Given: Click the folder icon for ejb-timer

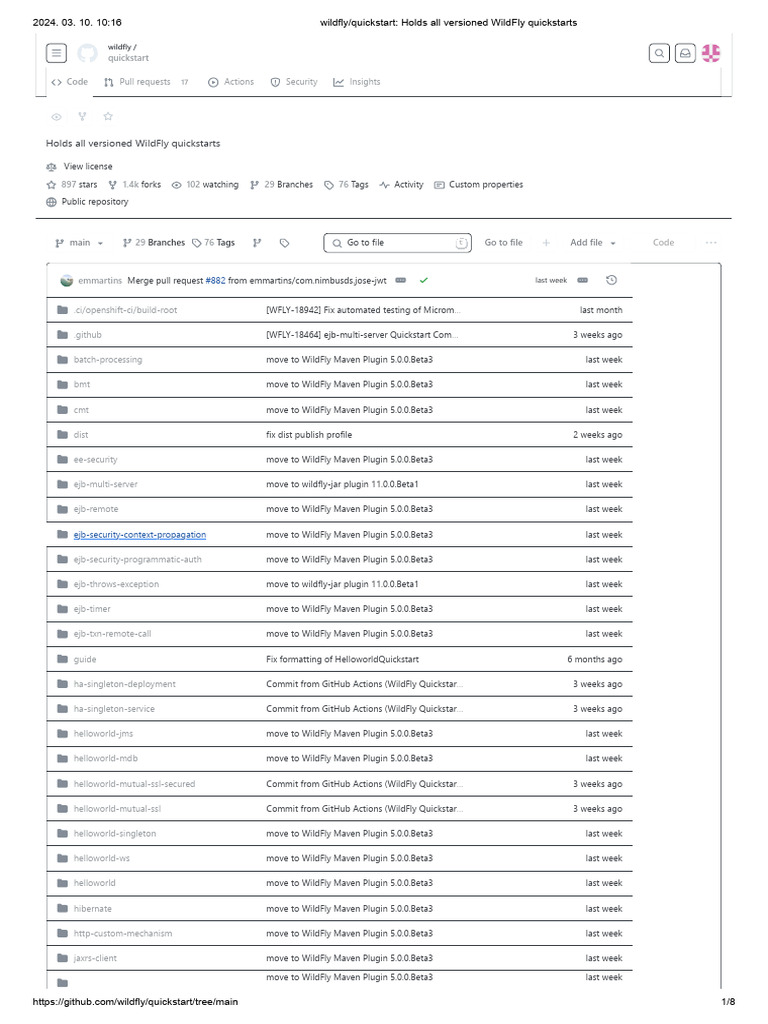Looking at the screenshot, I should tap(63, 609).
